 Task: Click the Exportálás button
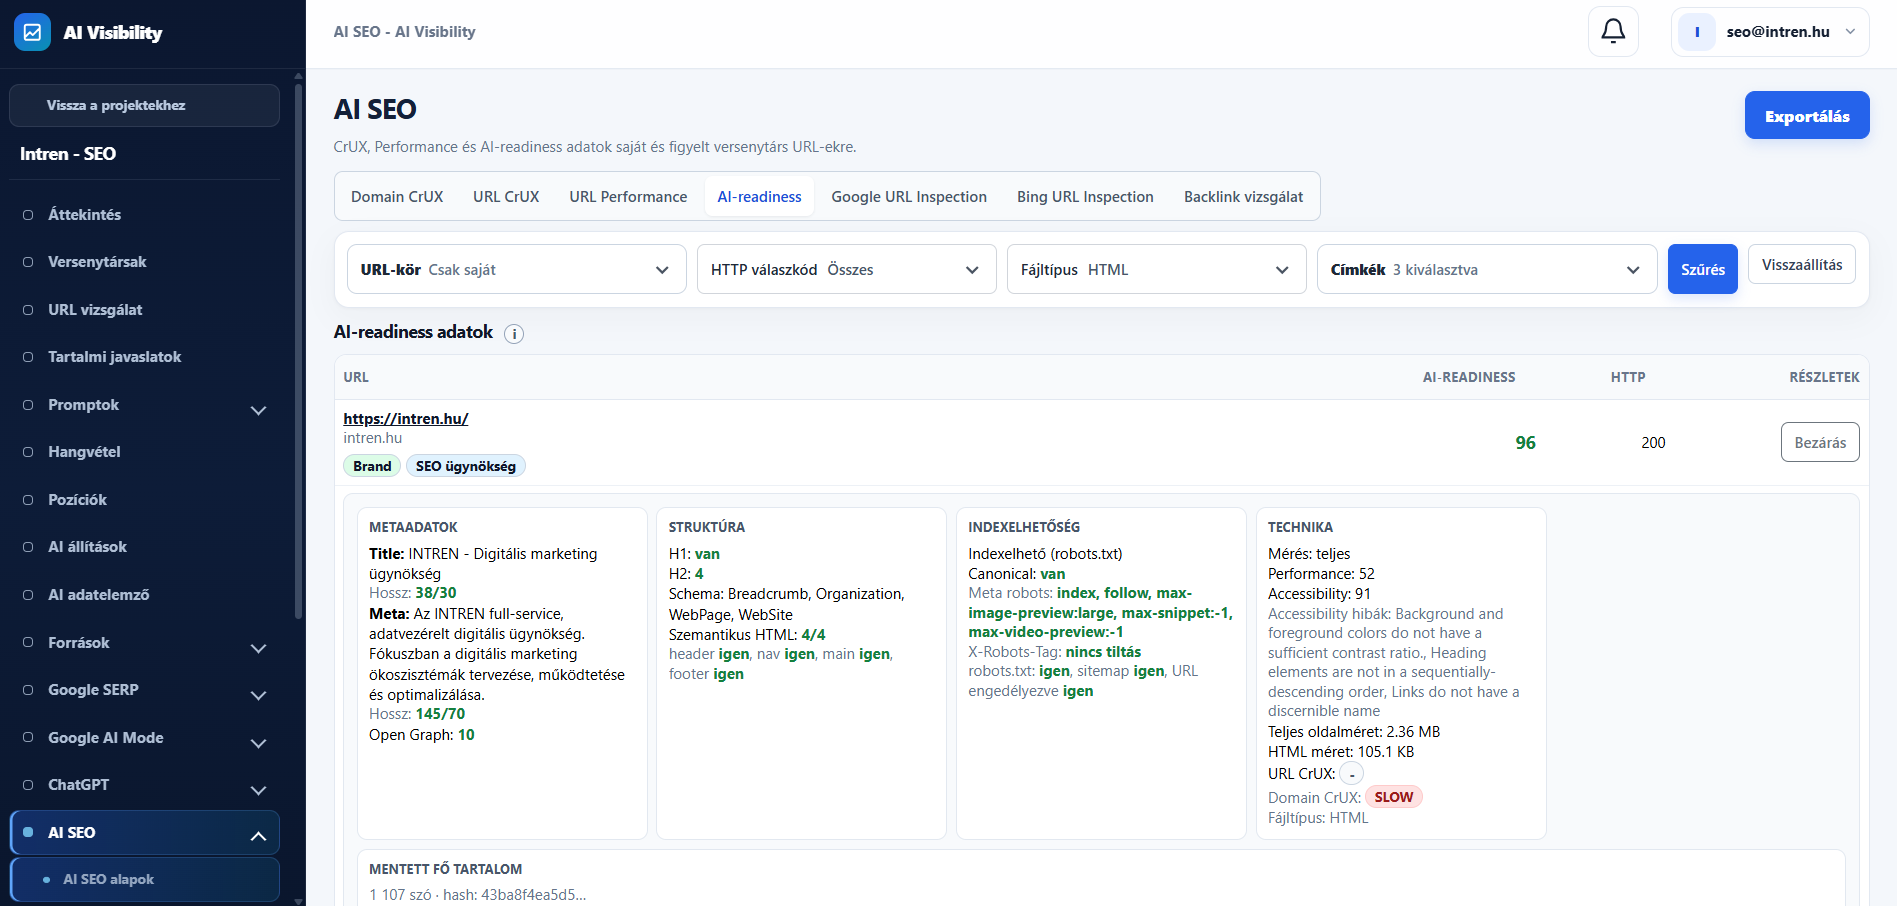(x=1807, y=116)
